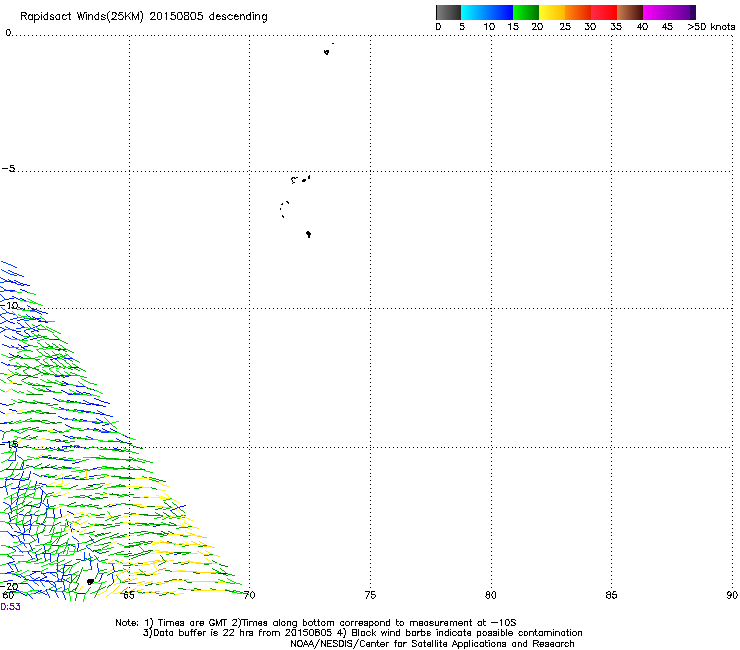Click the solid black island near -7 latitude
Image resolution: width=740 pixels, height=650 pixels.
pos(309,234)
